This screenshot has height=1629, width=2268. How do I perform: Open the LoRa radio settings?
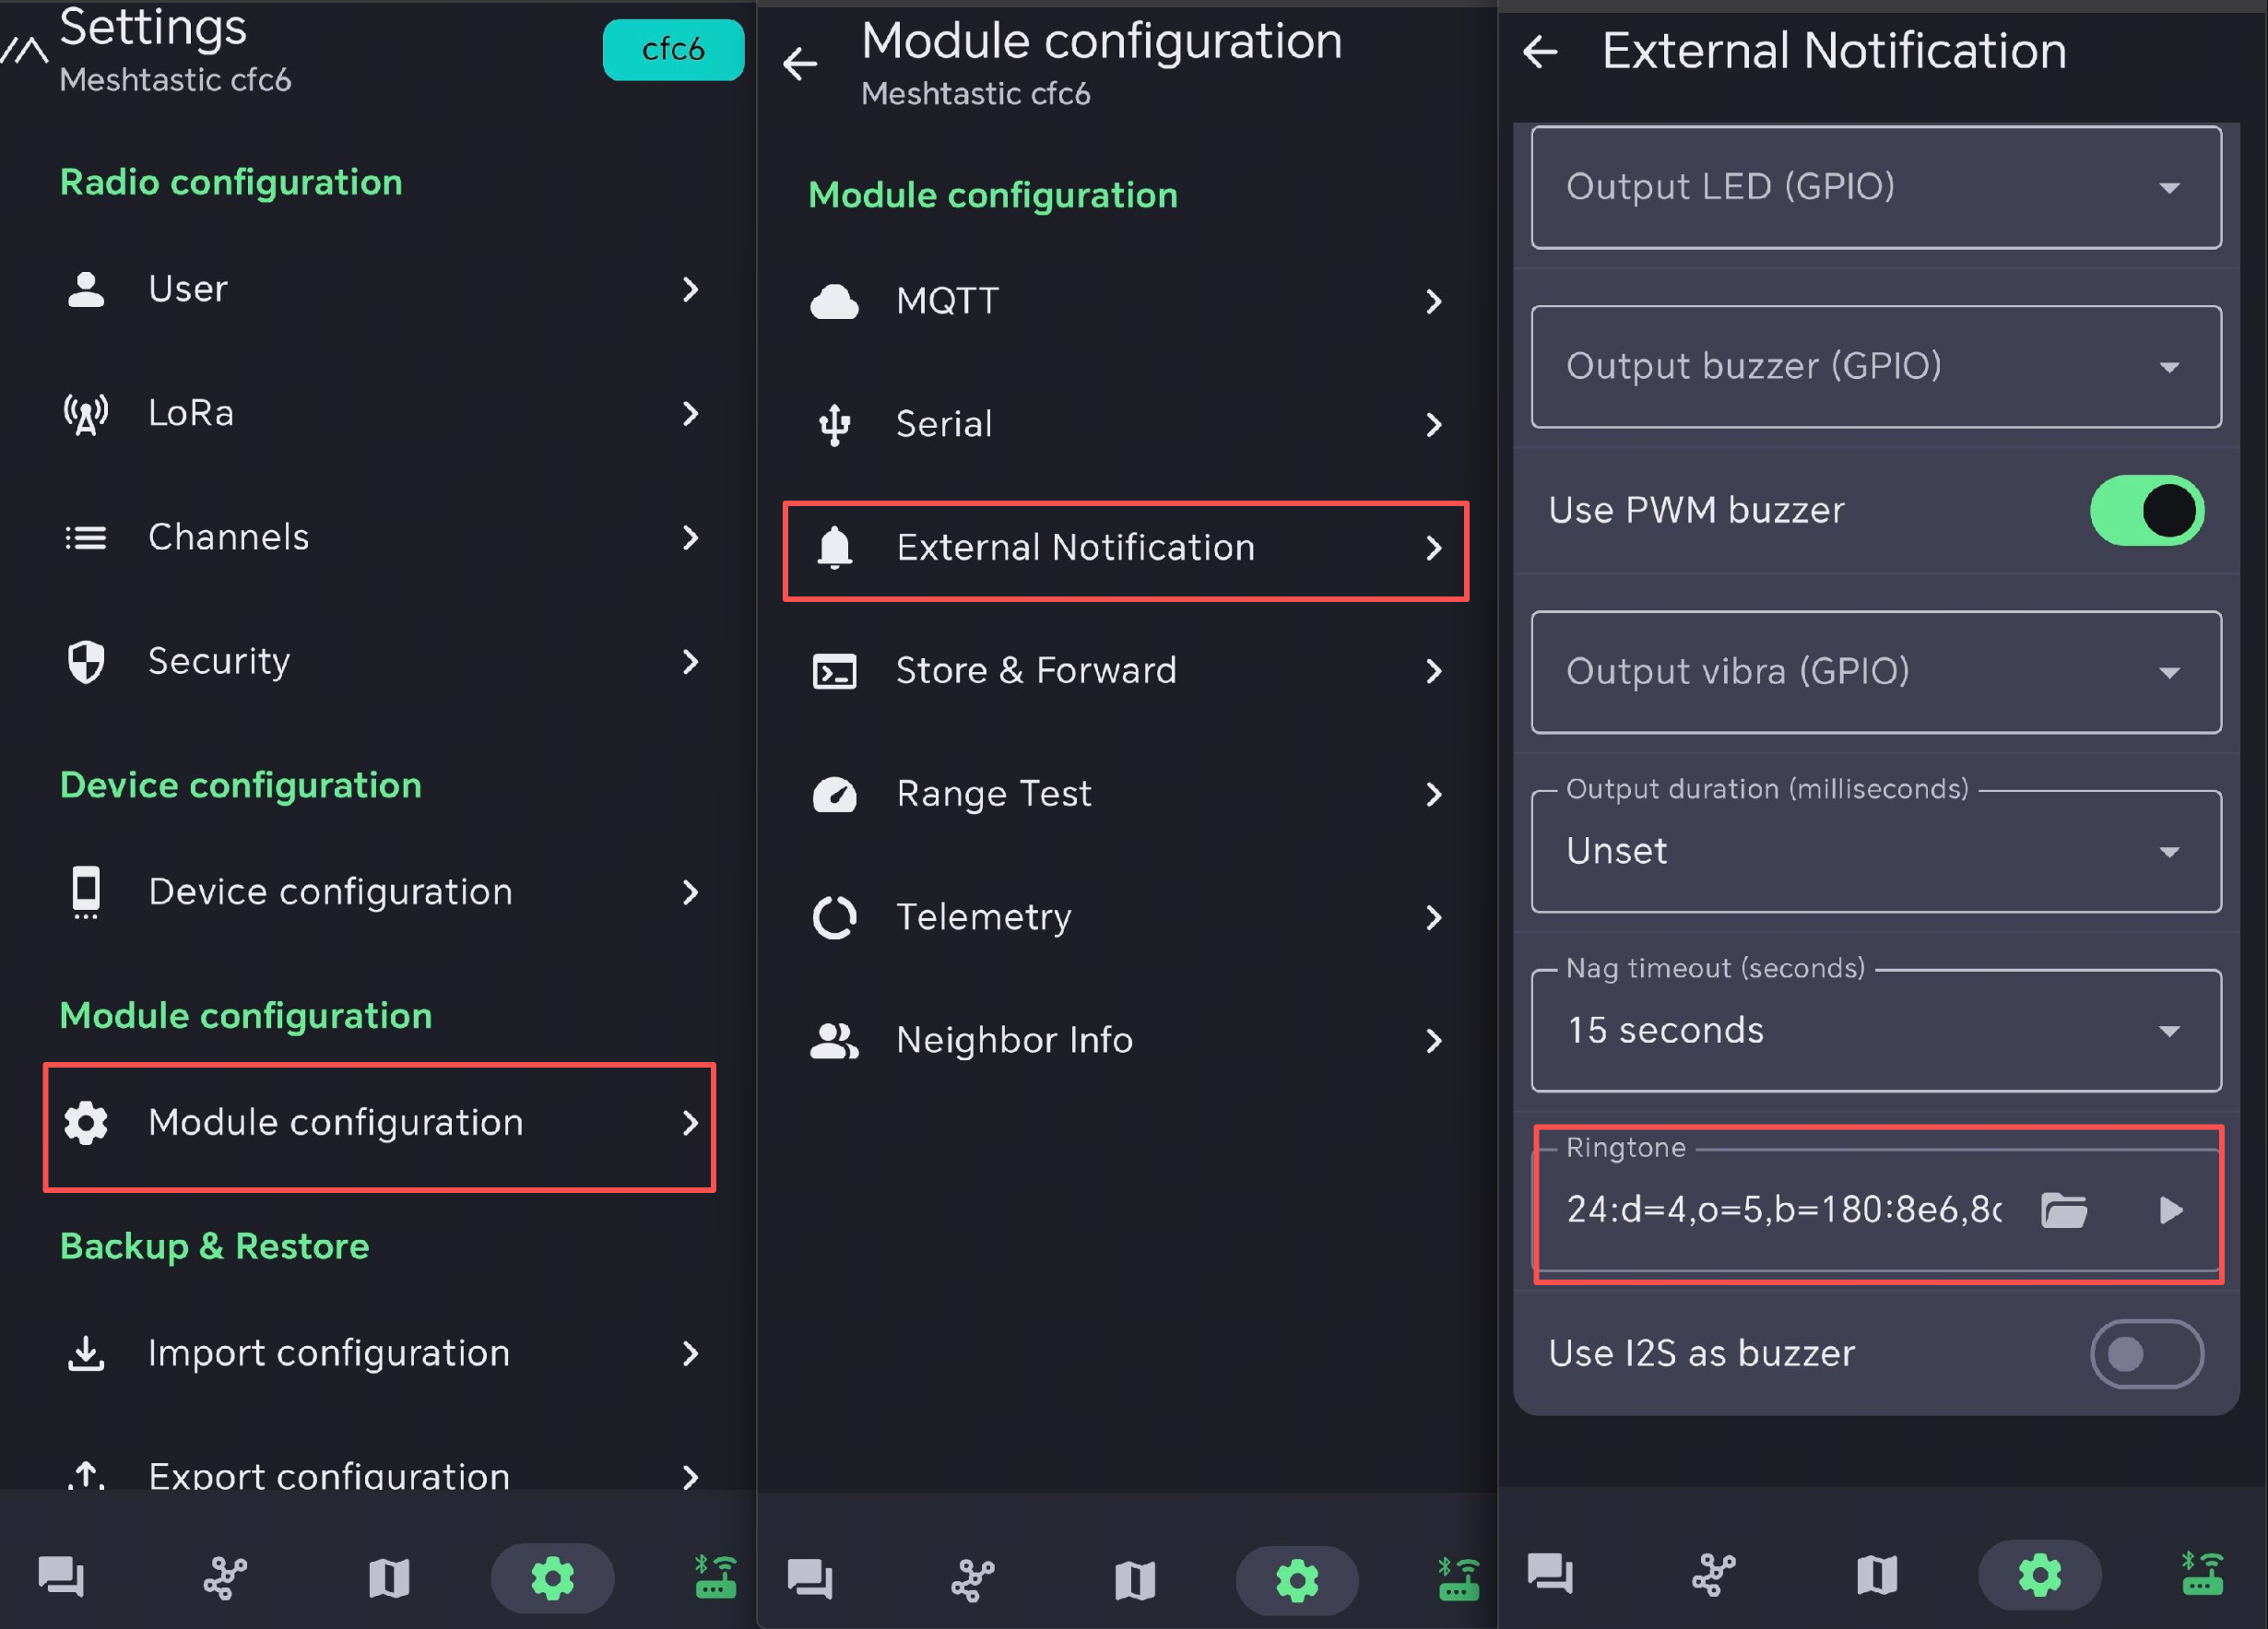380,413
